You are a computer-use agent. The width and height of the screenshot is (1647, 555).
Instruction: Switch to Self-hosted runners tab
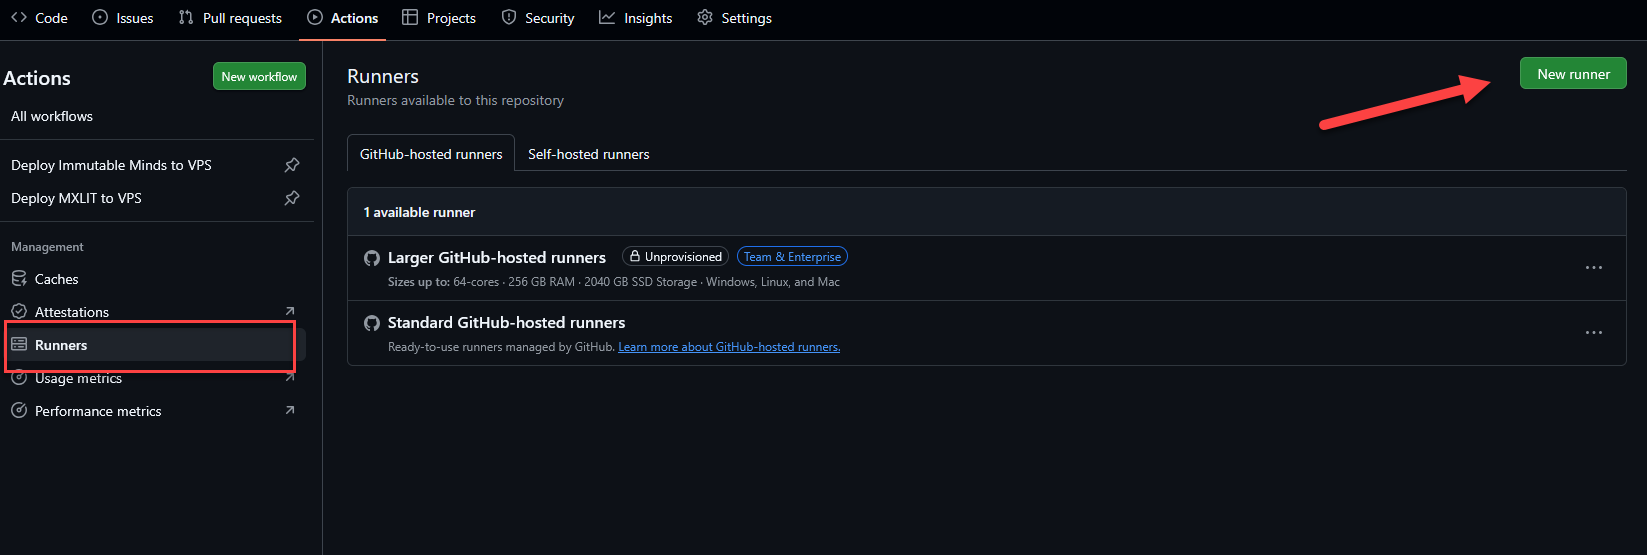589,154
